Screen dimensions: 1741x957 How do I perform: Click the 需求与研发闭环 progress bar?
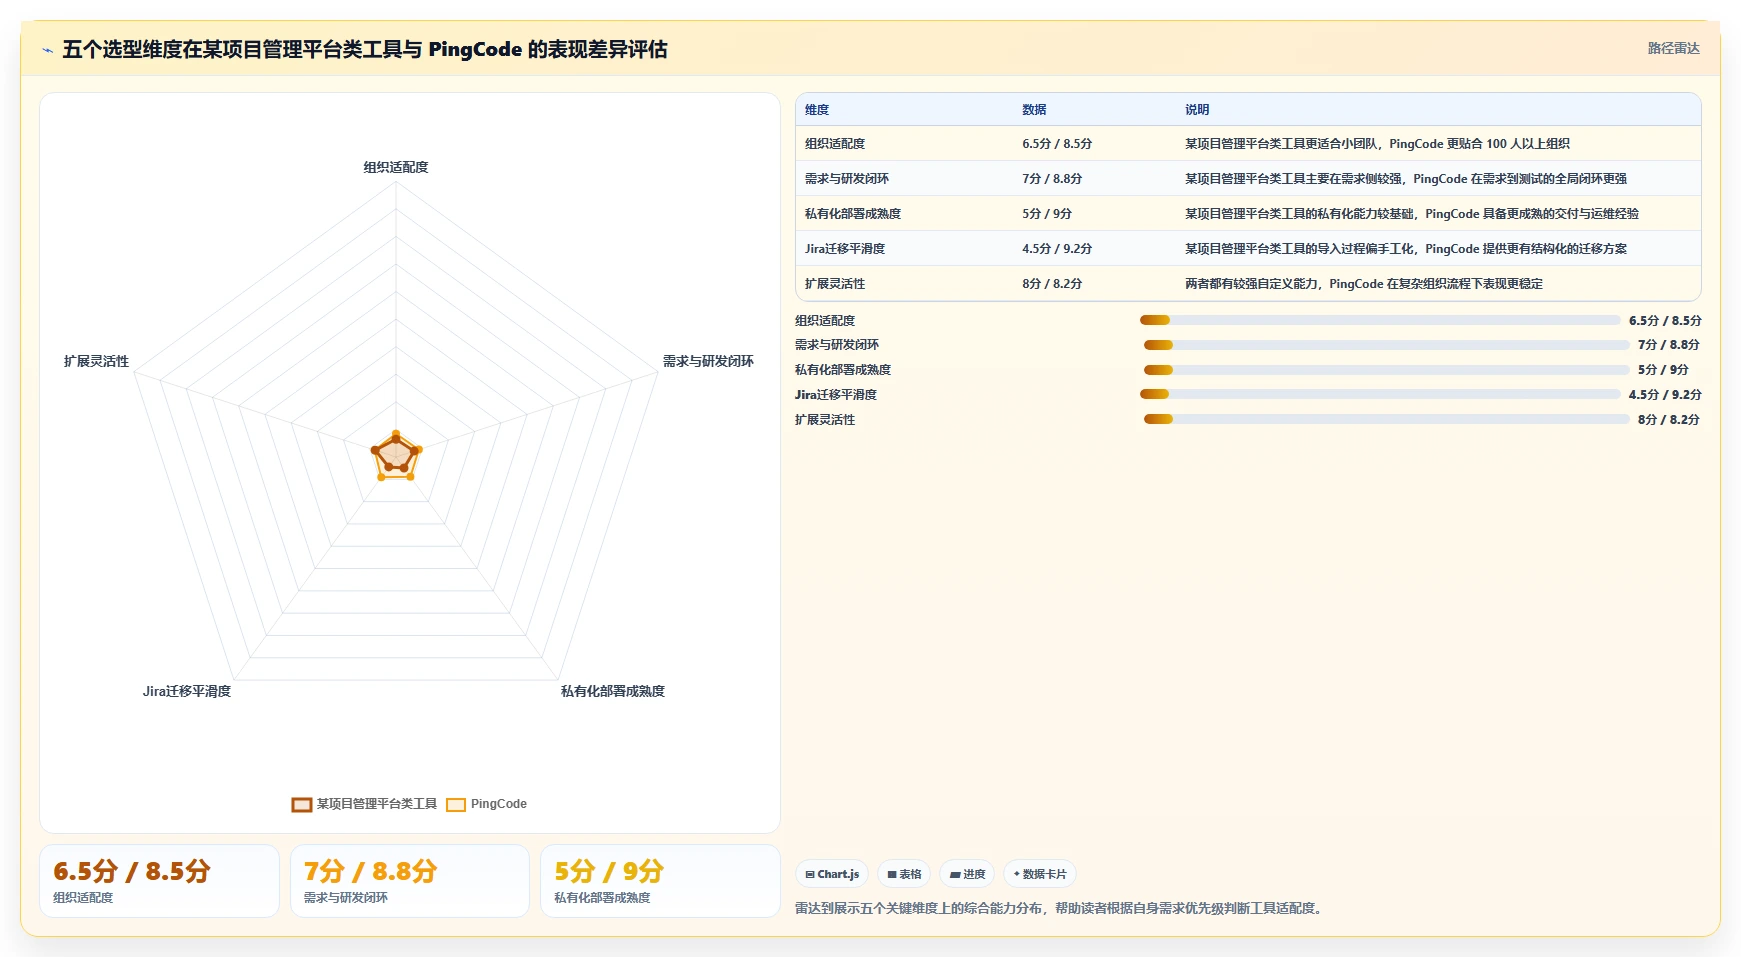coord(1386,345)
